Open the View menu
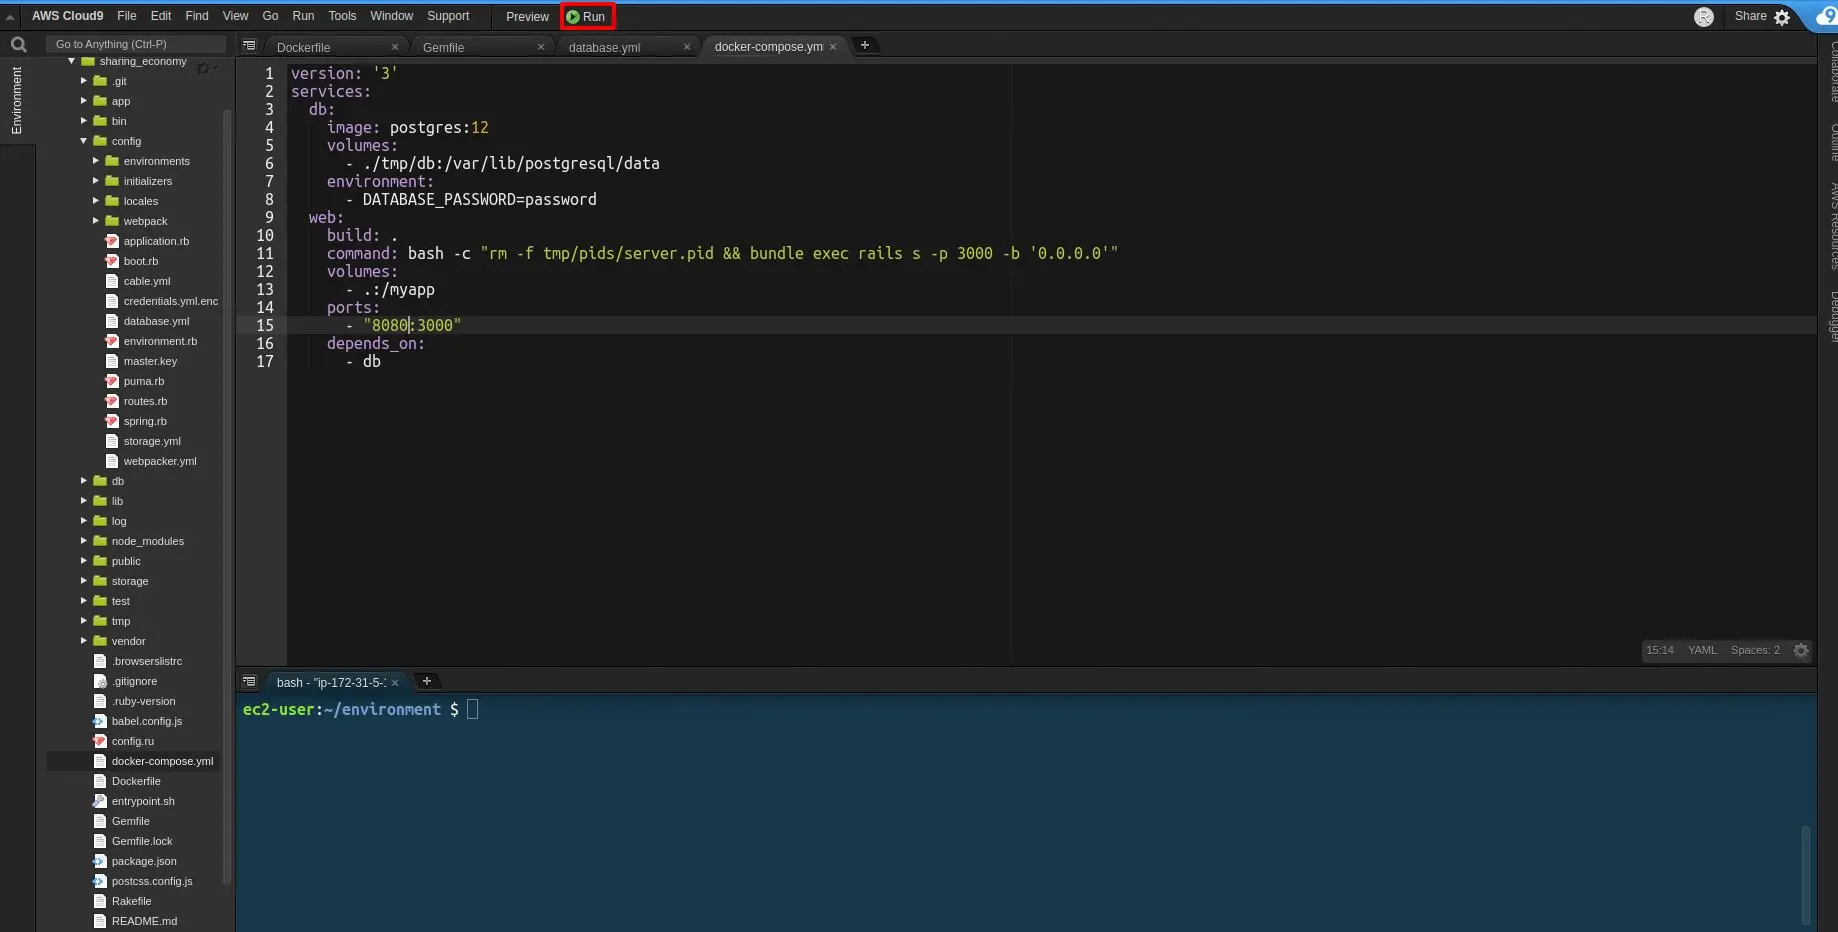 coord(235,16)
